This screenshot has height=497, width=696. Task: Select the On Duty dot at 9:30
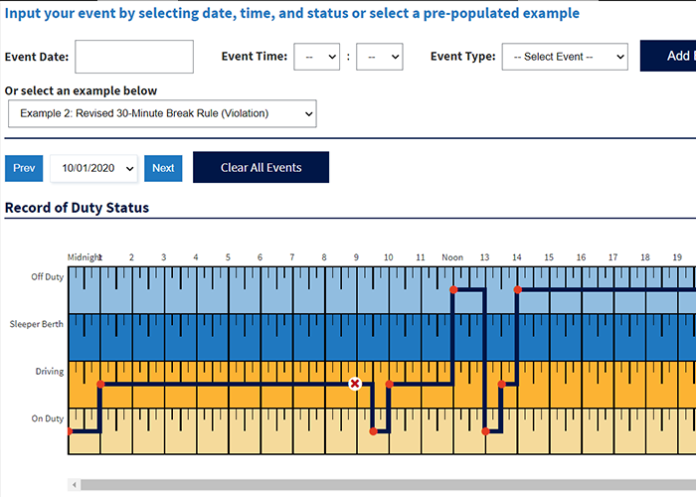click(373, 432)
